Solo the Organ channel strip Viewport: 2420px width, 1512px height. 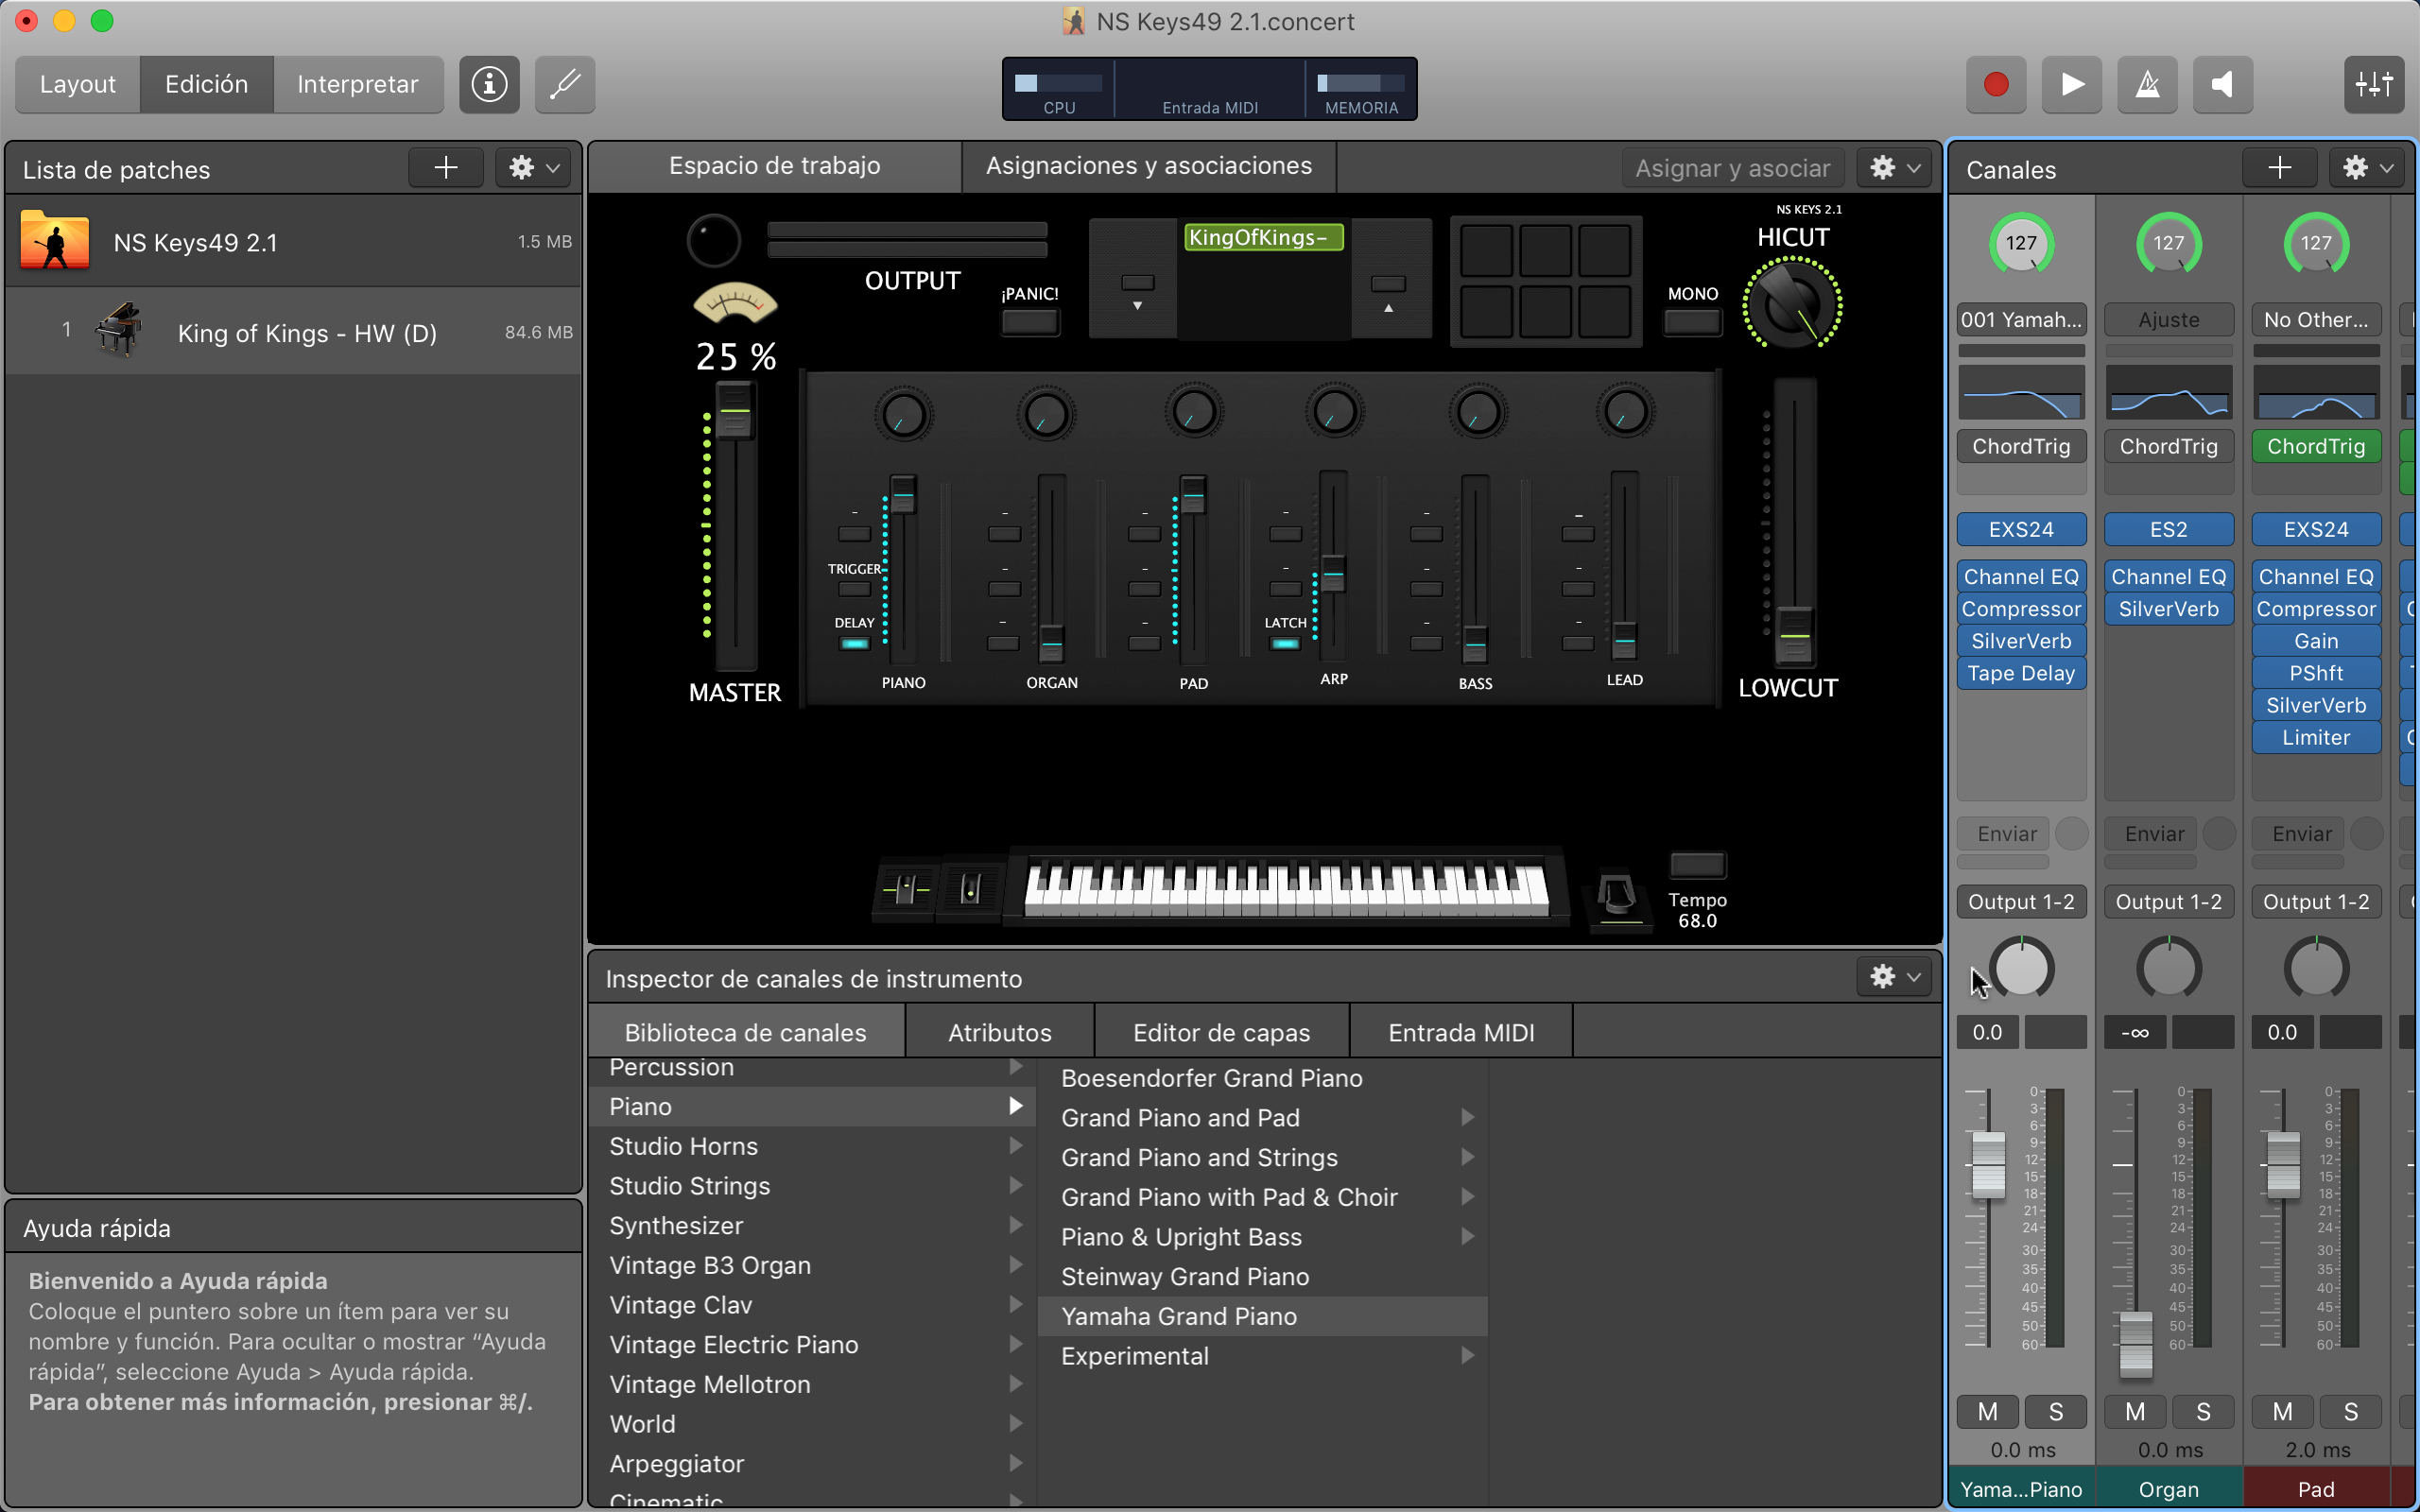pyautogui.click(x=2203, y=1411)
